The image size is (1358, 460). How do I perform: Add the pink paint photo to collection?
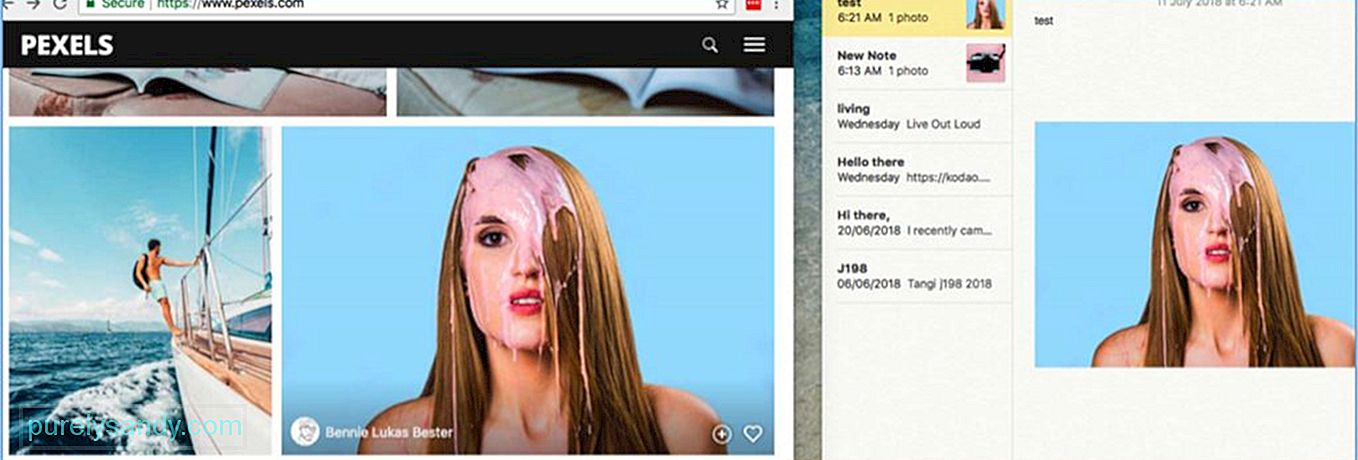pos(721,434)
